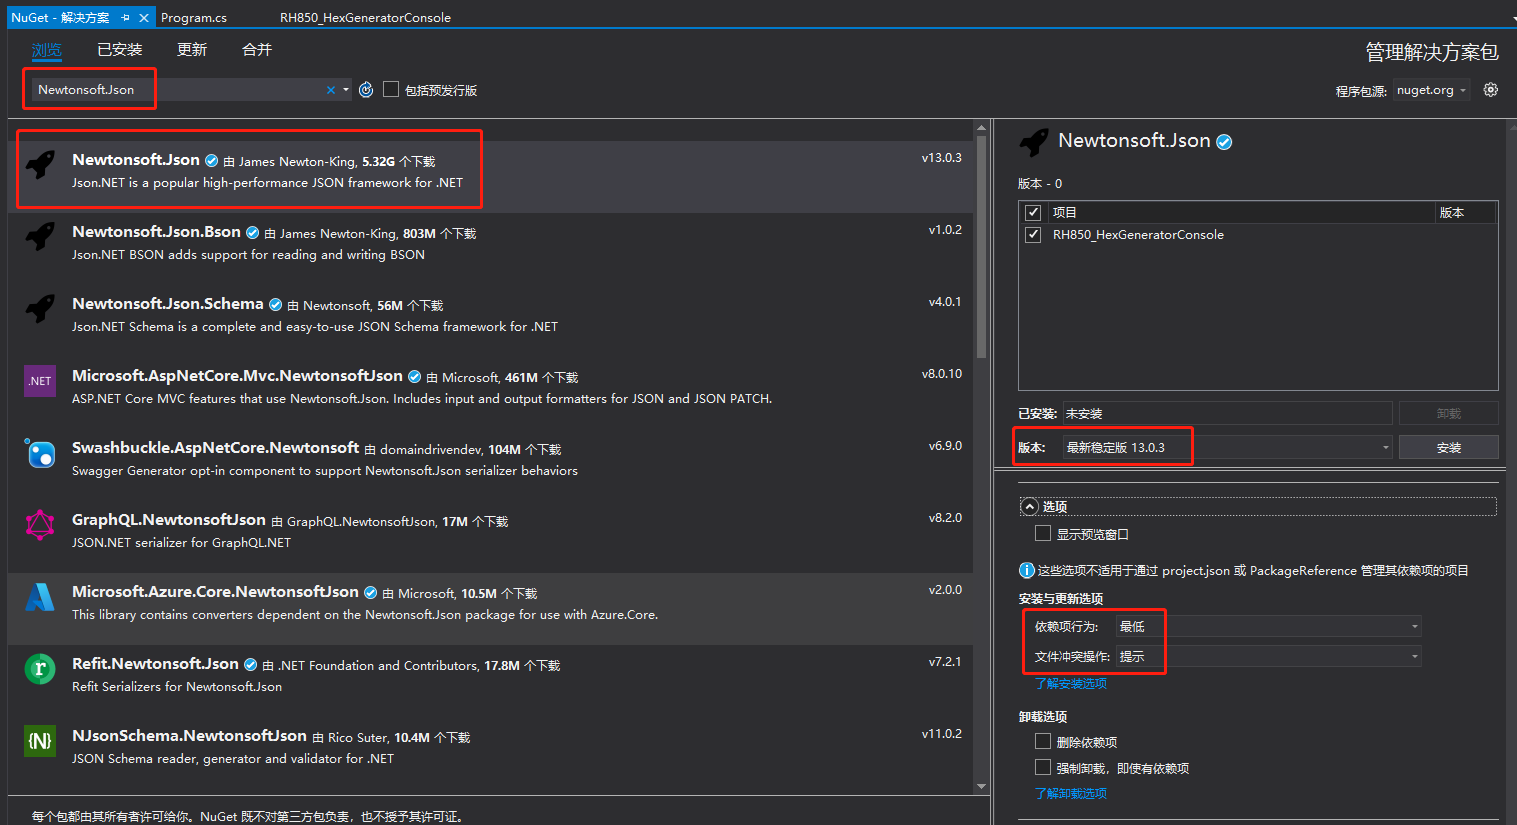Select the Newtonsoft.Json.Schema package title

coord(167,304)
